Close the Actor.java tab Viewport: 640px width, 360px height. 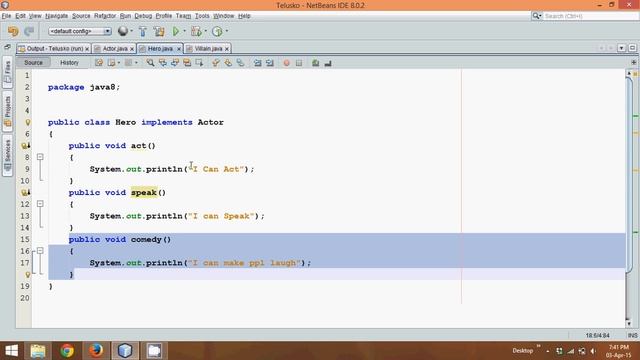click(132, 49)
